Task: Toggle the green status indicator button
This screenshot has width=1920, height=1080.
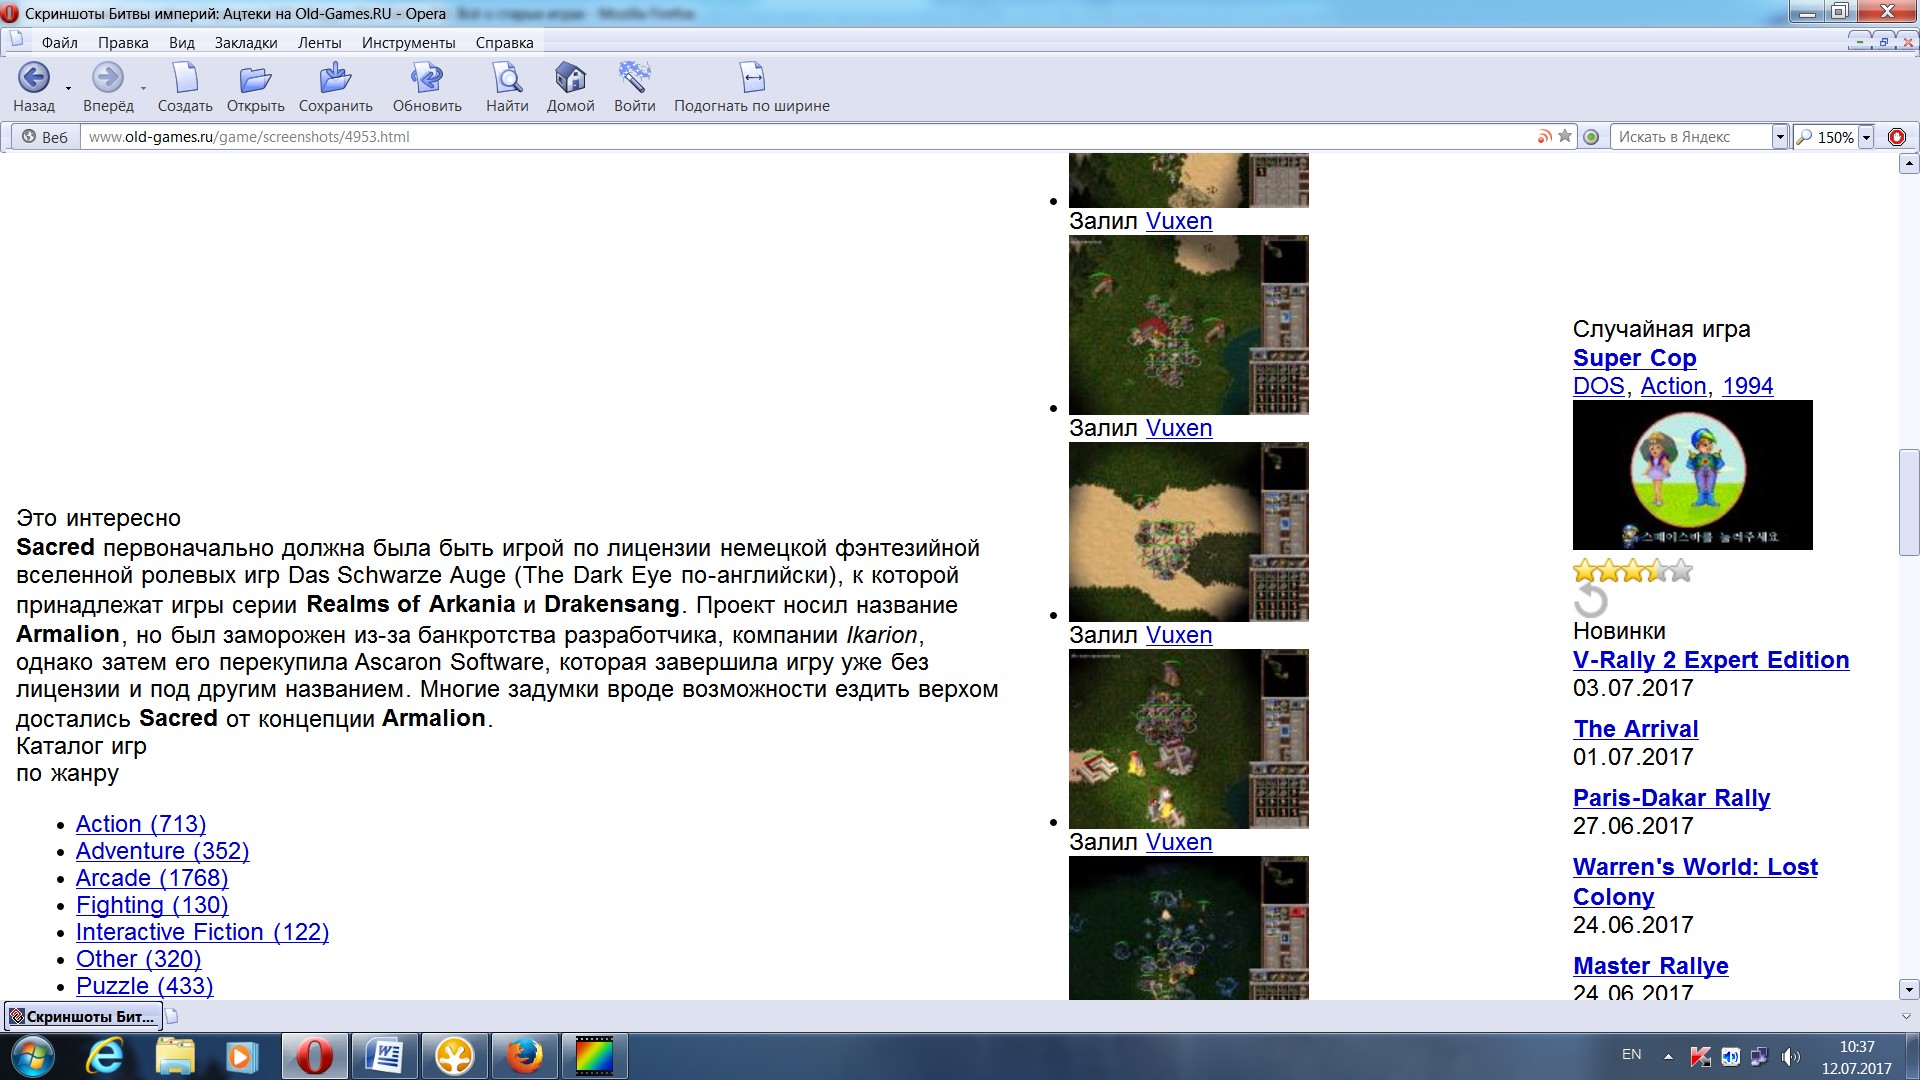Action: click(1592, 137)
